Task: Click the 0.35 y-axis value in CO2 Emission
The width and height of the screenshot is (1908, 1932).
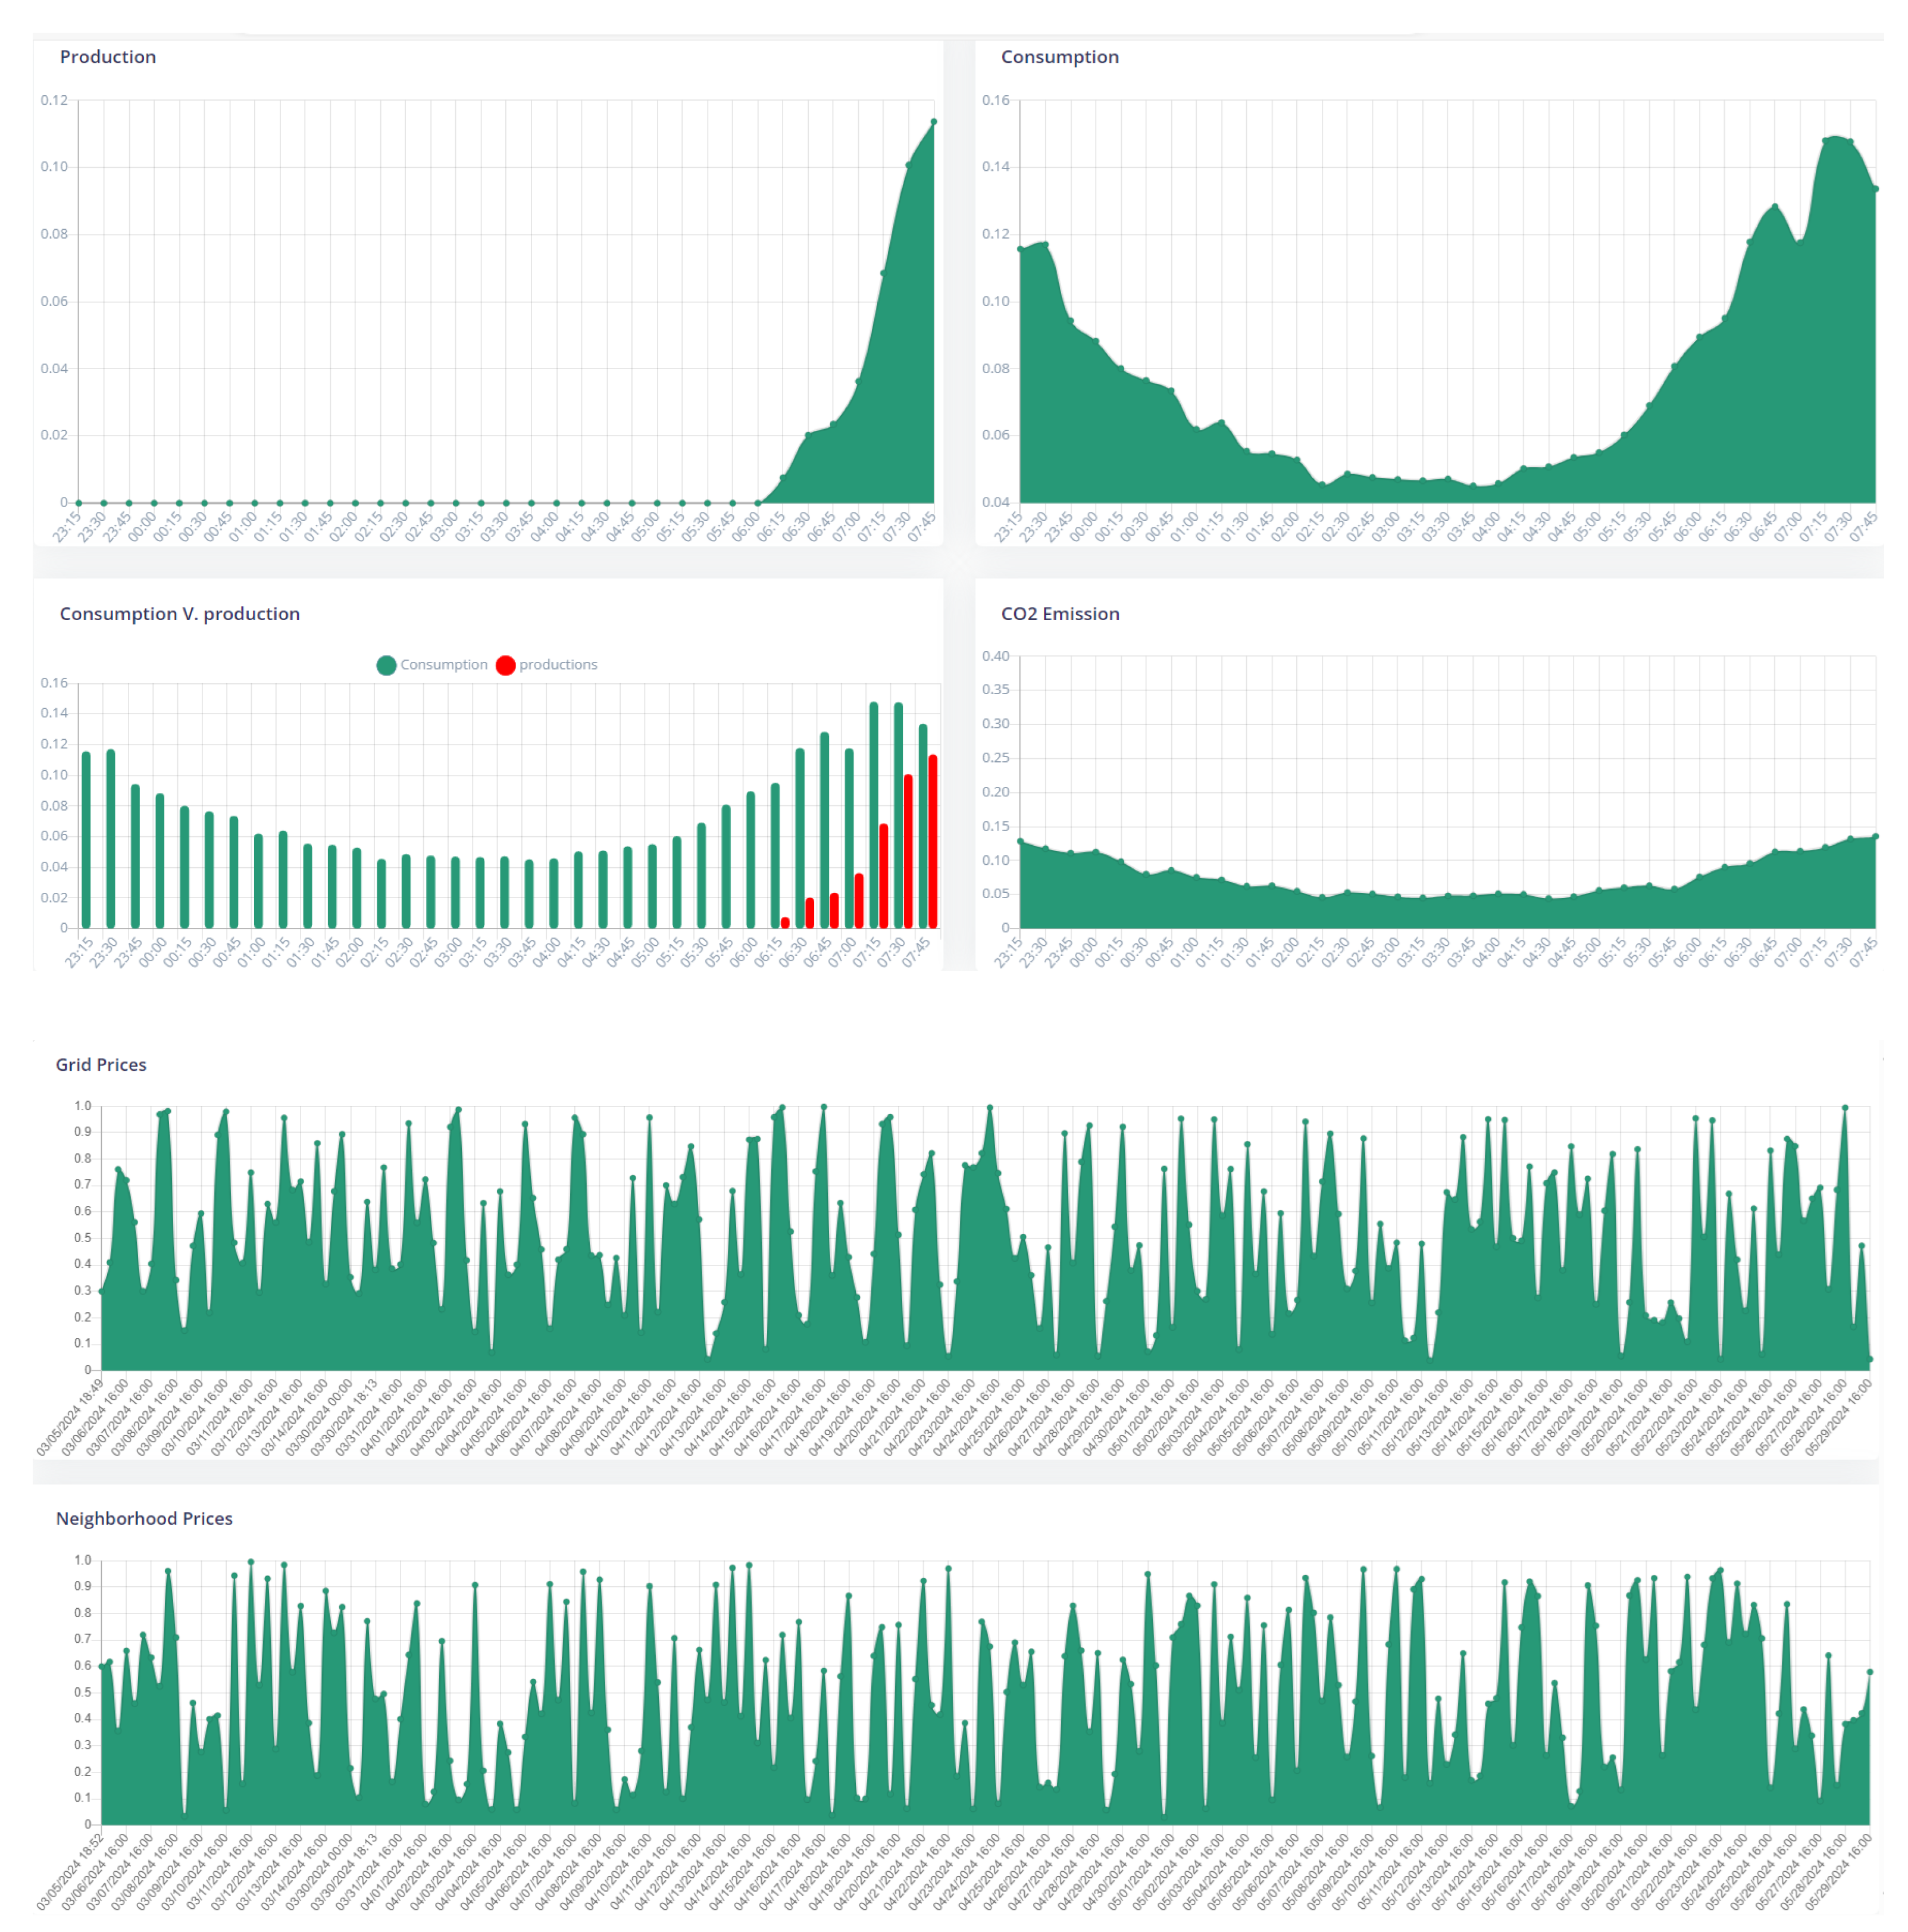Action: 995,690
